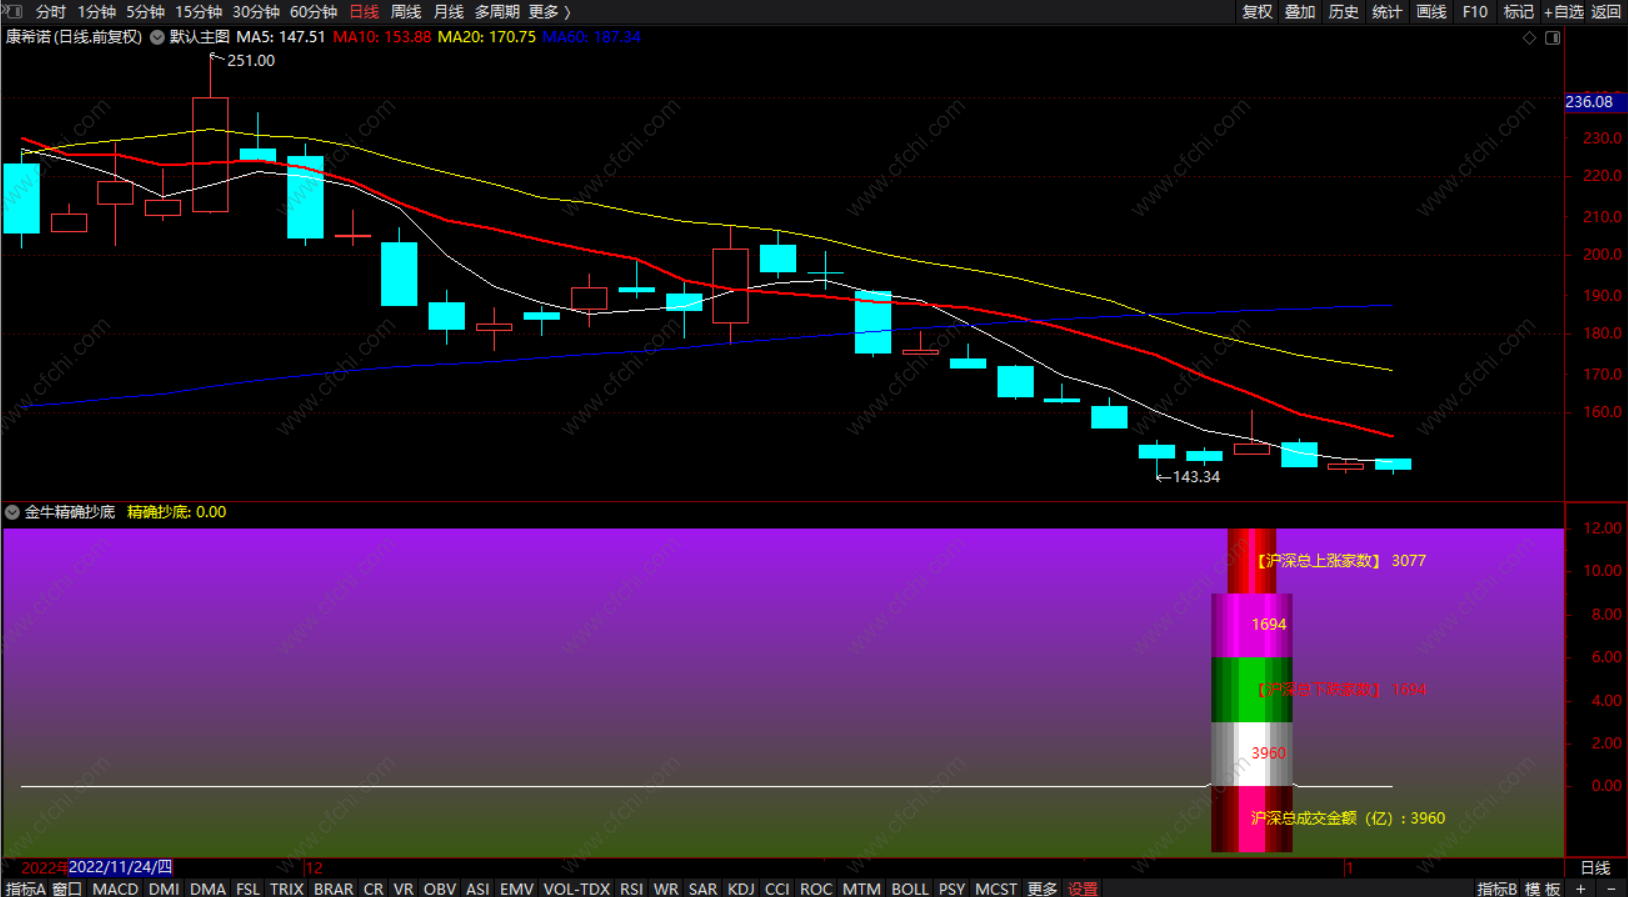Click the plus zoom-in button at bottom-right
Viewport: 1628px width, 897px height.
click(1581, 888)
